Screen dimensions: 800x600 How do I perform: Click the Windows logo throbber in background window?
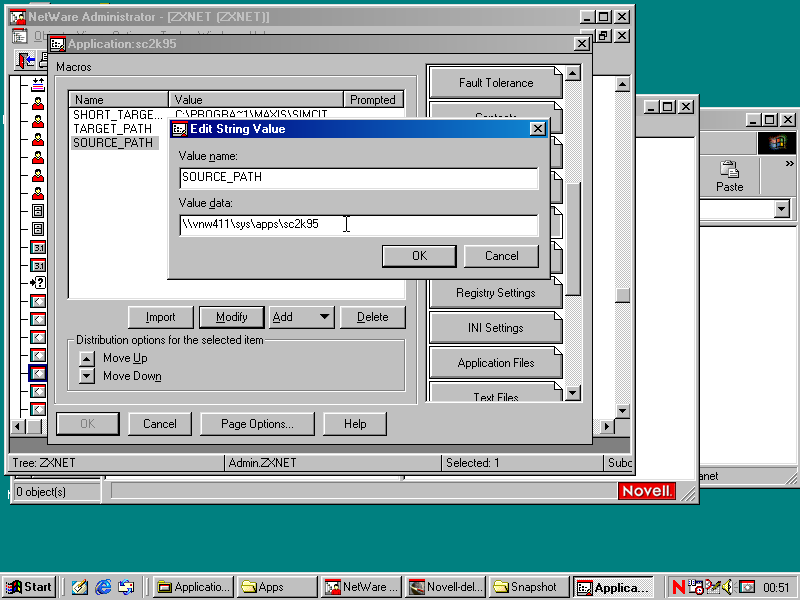[776, 143]
